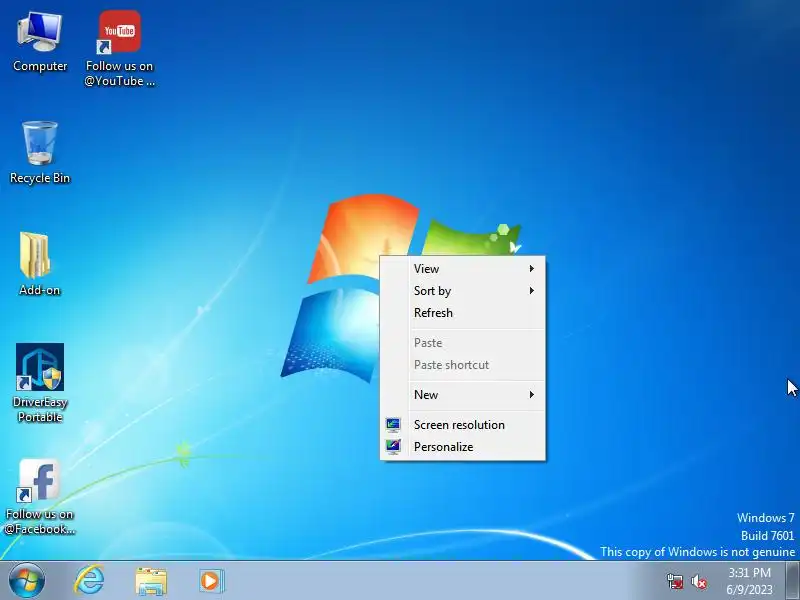Launch Internet Explorer from the taskbar
The height and width of the screenshot is (600, 800).
click(89, 581)
